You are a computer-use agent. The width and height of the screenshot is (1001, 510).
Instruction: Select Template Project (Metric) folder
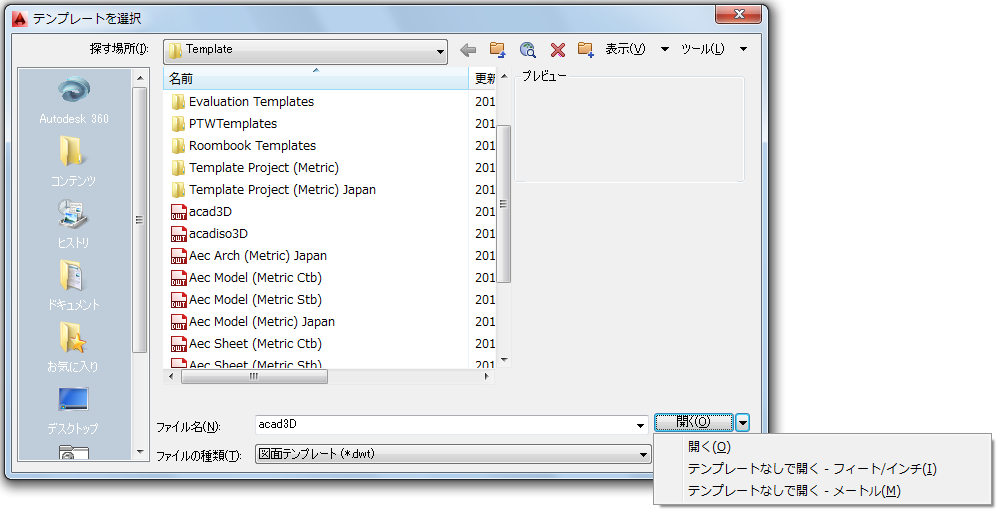tap(264, 168)
